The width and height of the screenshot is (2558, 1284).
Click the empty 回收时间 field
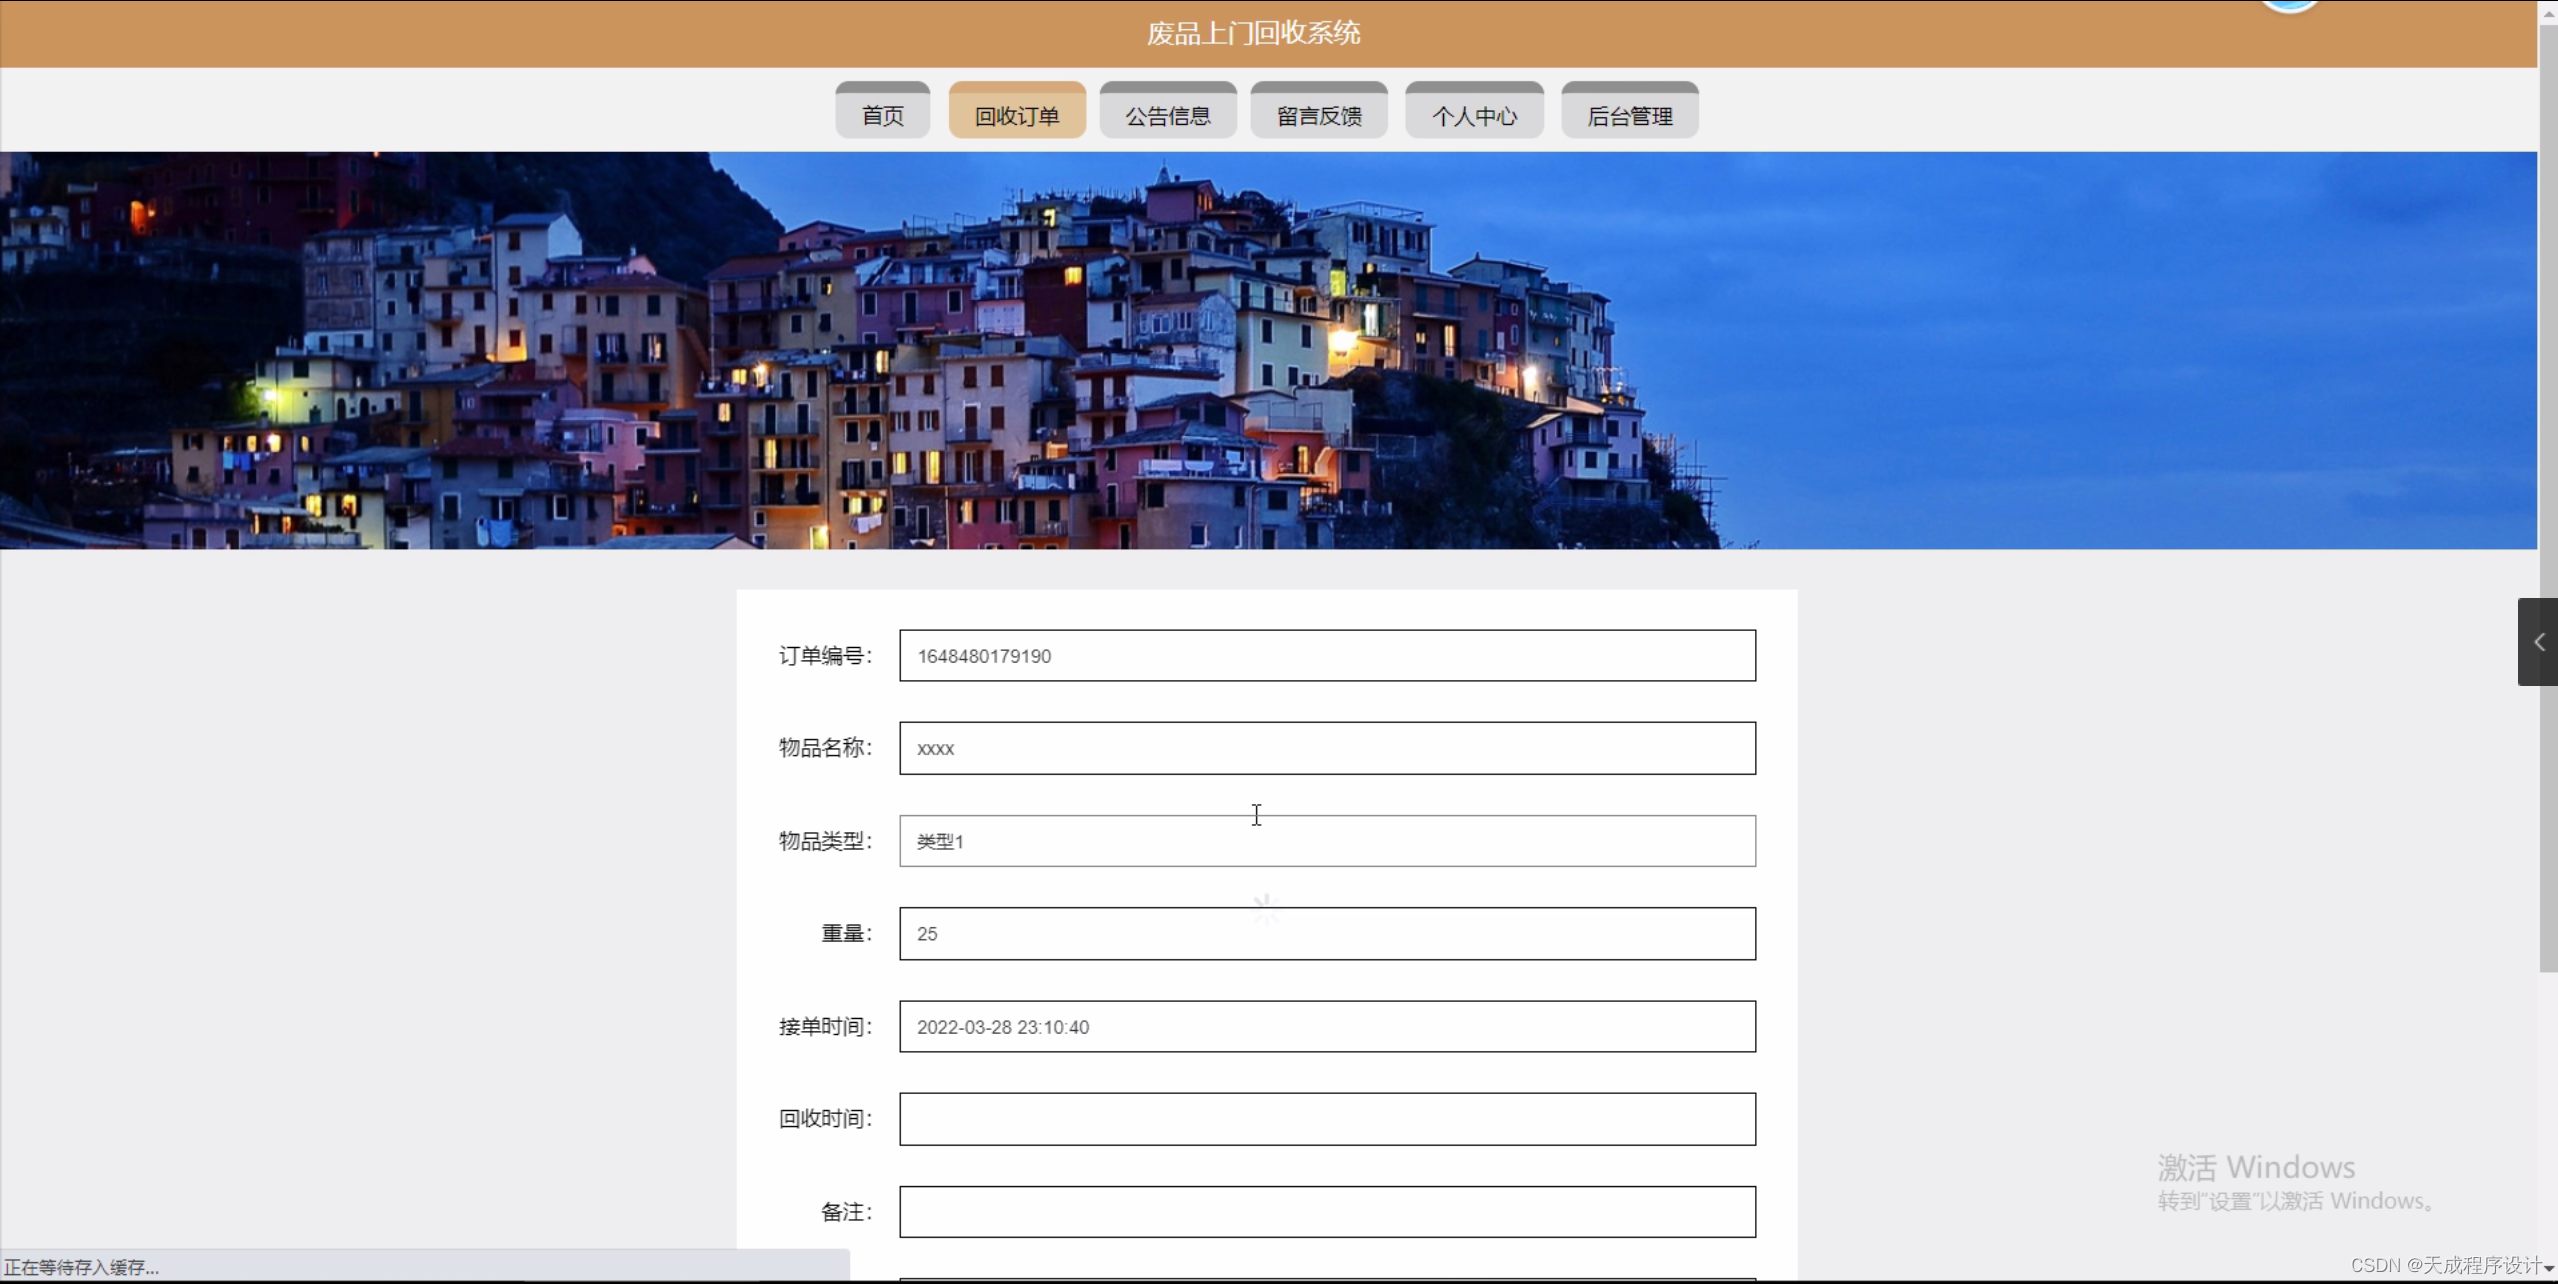(1326, 1119)
